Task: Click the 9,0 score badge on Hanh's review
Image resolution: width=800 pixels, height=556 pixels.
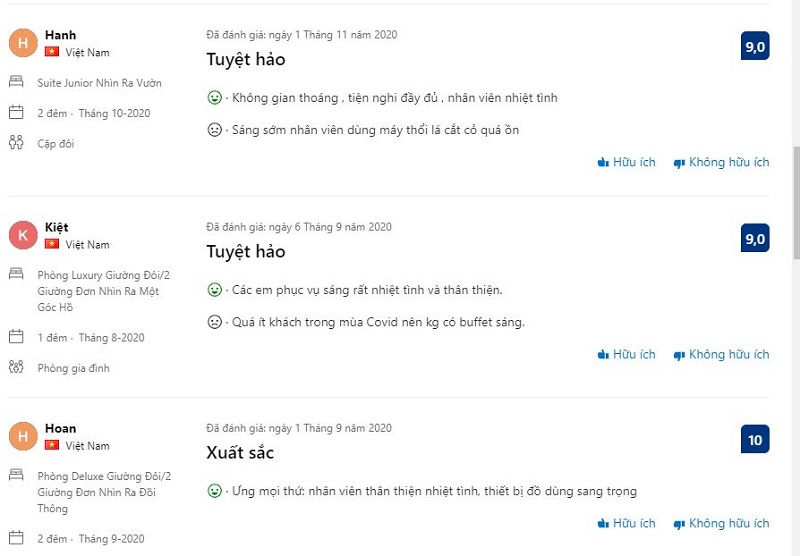Action: (755, 46)
